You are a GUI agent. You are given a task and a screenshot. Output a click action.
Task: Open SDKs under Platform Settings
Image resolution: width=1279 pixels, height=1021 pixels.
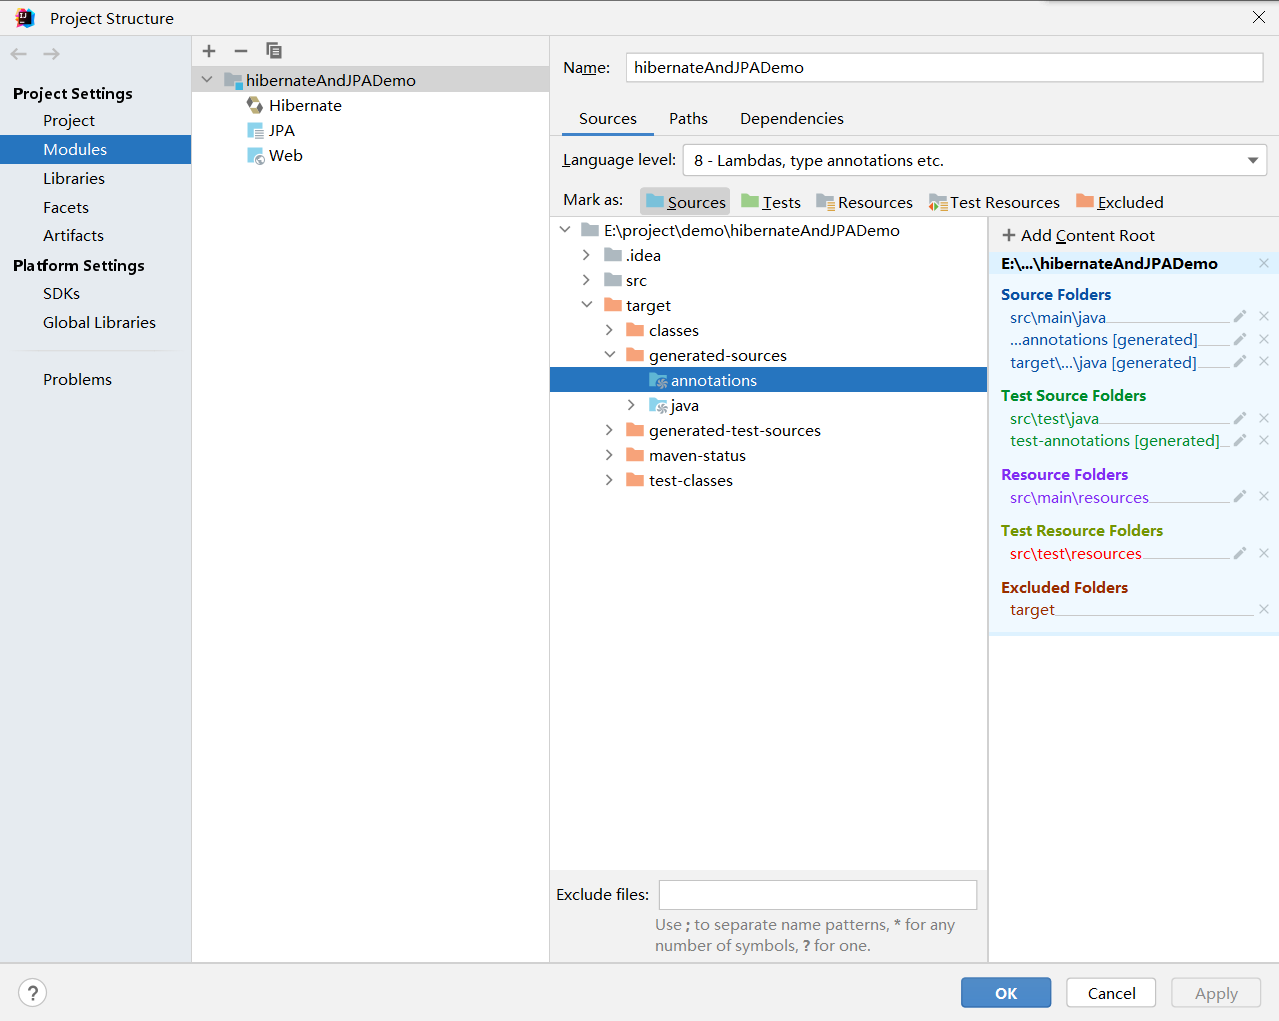coord(61,293)
